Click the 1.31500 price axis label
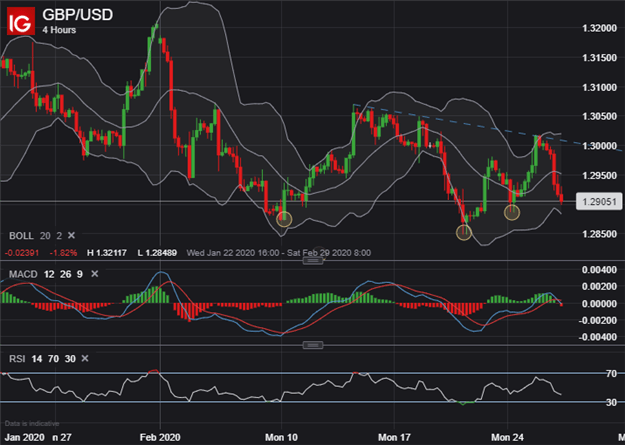The height and width of the screenshot is (445, 625). tap(599, 58)
